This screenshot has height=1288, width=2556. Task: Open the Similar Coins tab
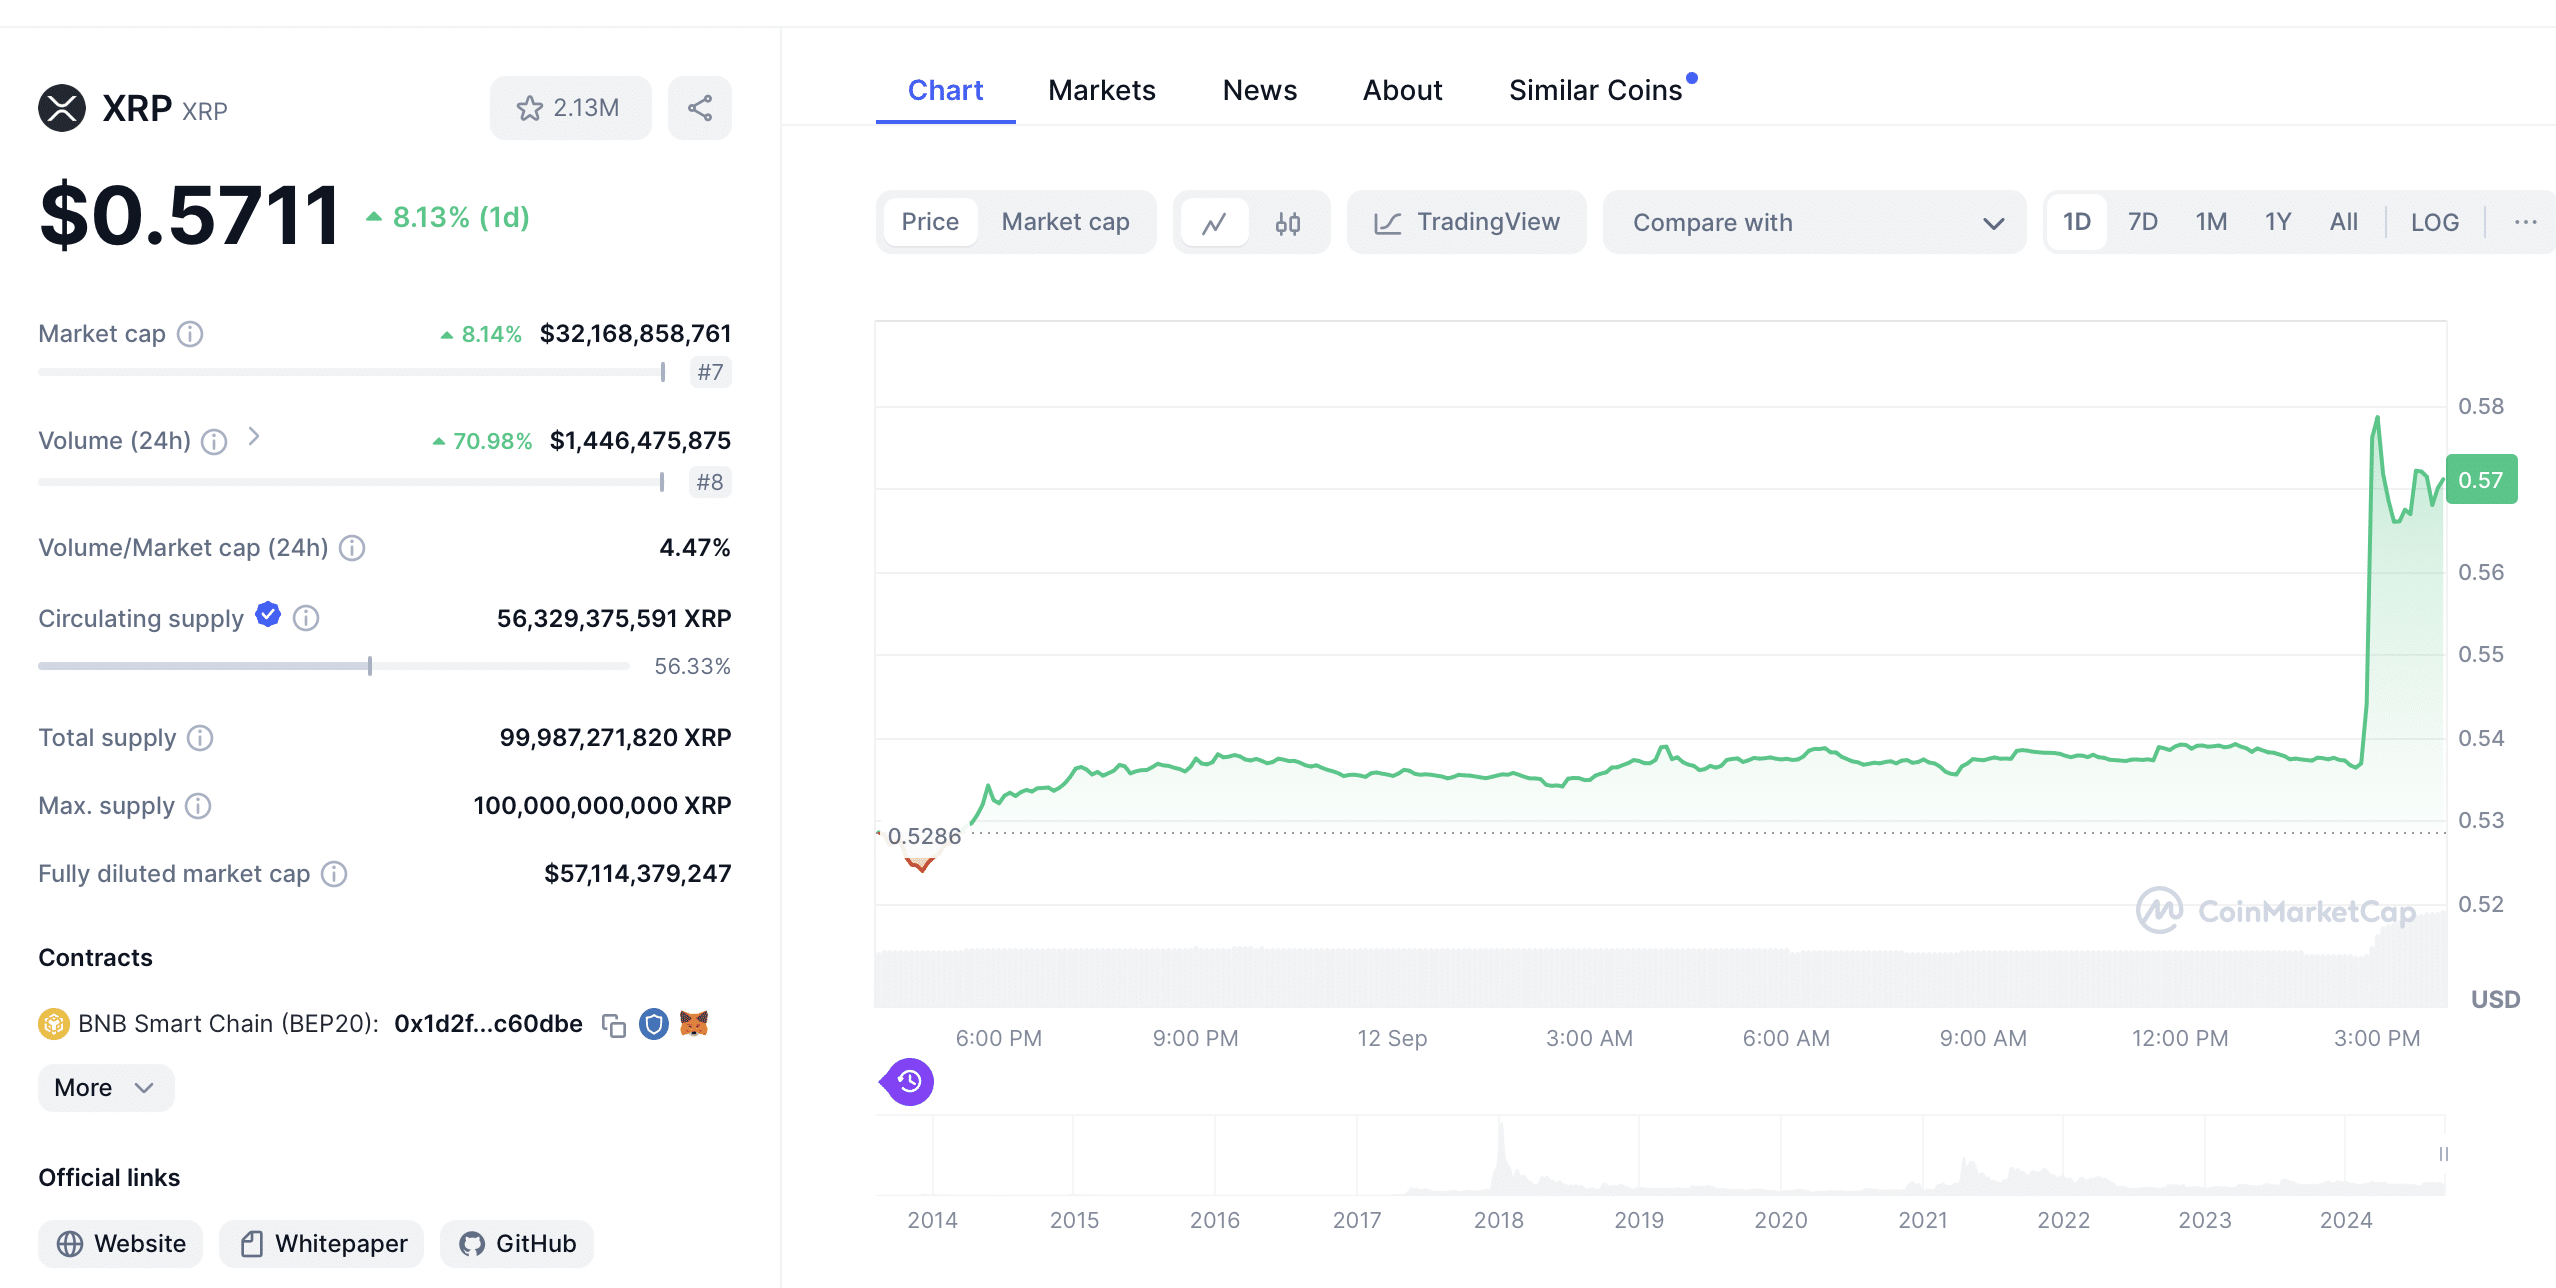[x=1596, y=91]
